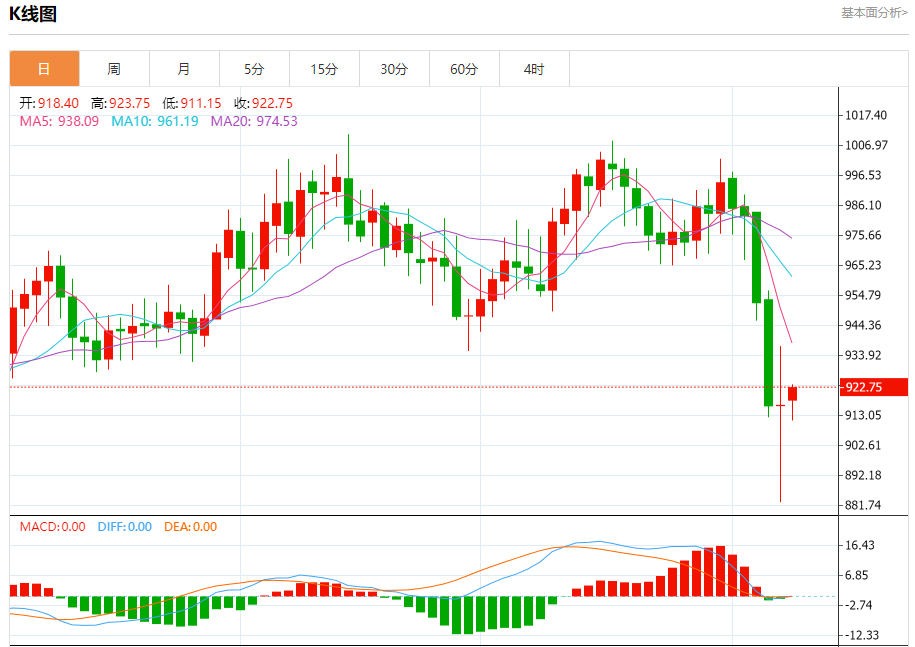915x647 pixels.
Task: Click the 986.10 price axis label
Action: [x=864, y=205]
